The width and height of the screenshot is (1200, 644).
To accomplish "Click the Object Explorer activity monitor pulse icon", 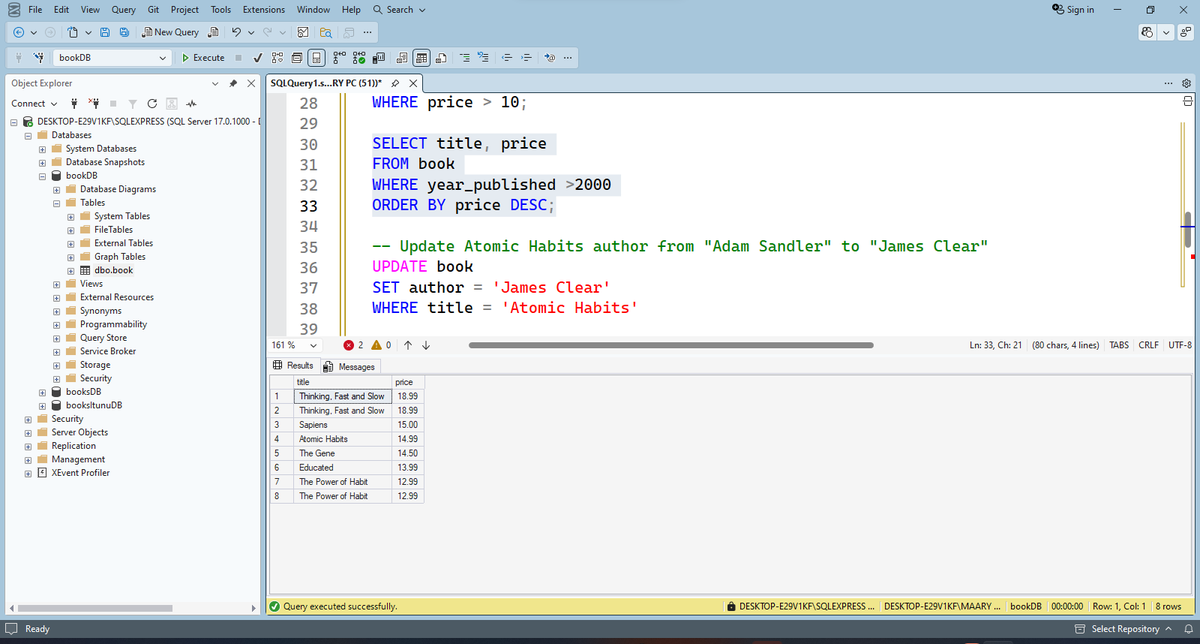I will [x=191, y=104].
